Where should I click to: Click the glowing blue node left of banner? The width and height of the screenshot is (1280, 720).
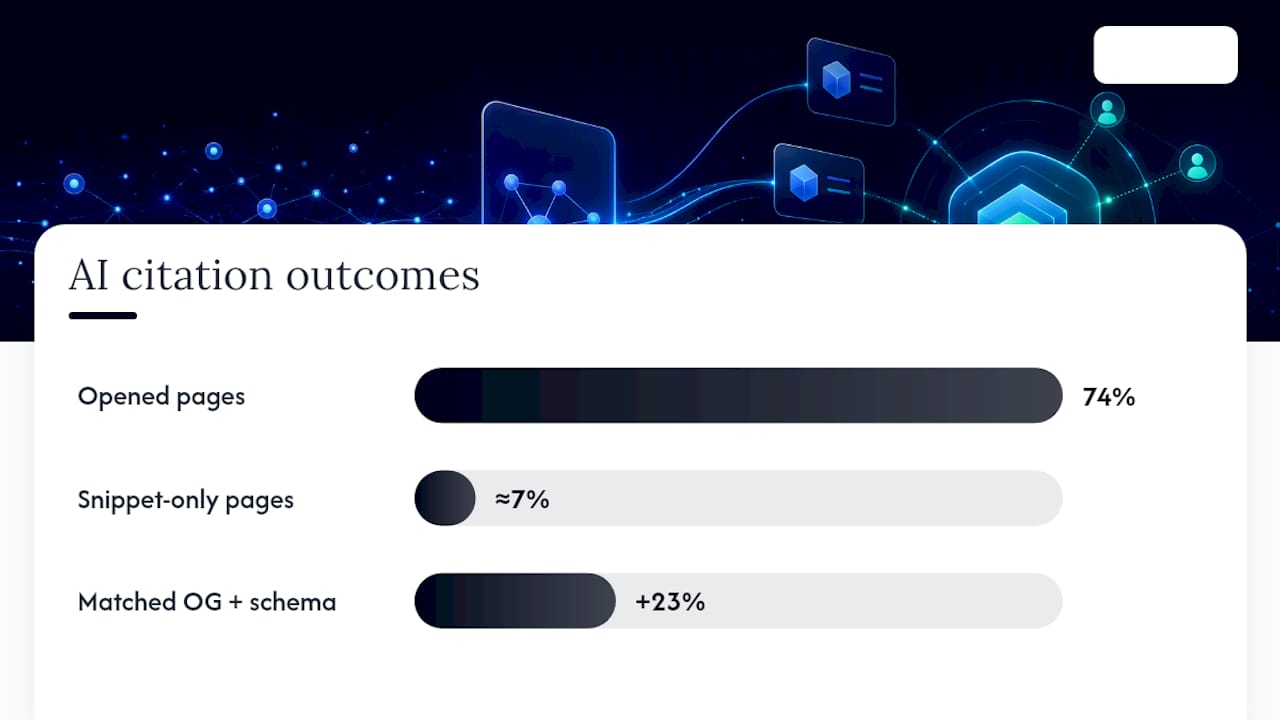[74, 184]
